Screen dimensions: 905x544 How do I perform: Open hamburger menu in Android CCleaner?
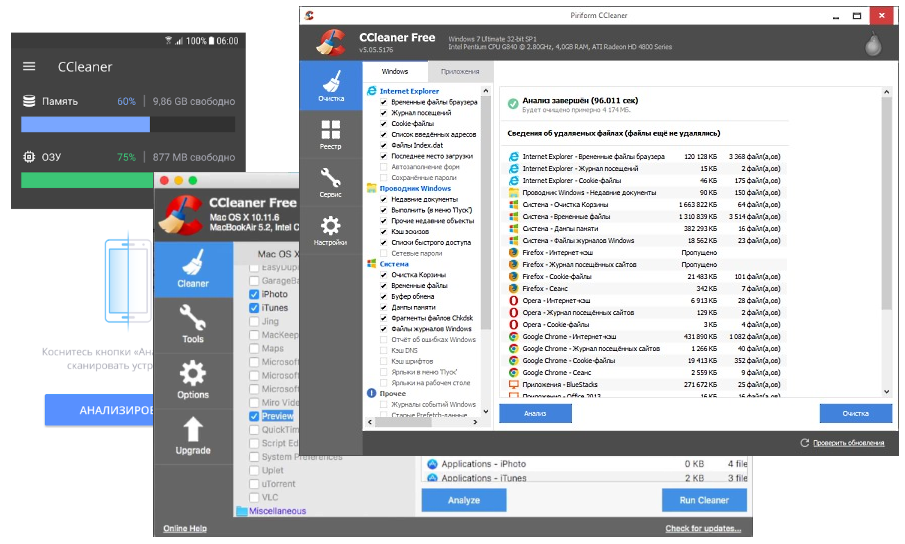[29, 66]
